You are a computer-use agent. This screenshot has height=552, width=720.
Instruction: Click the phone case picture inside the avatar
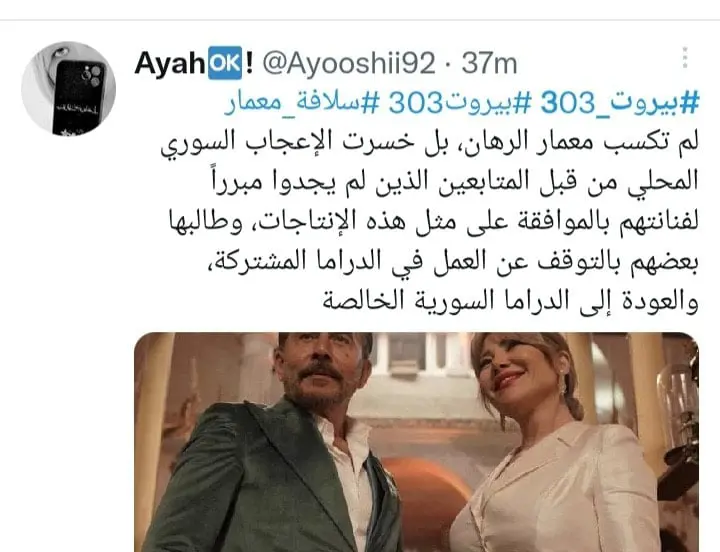tap(78, 96)
